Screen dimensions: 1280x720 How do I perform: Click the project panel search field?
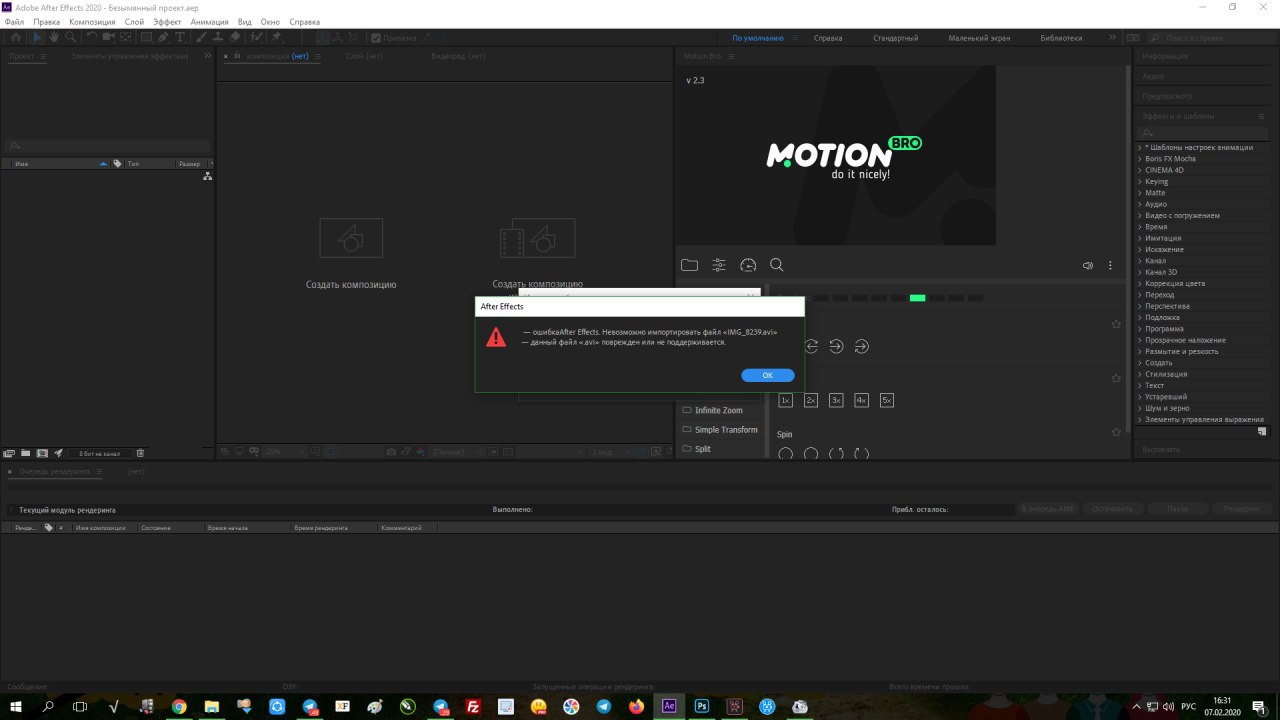click(108, 146)
